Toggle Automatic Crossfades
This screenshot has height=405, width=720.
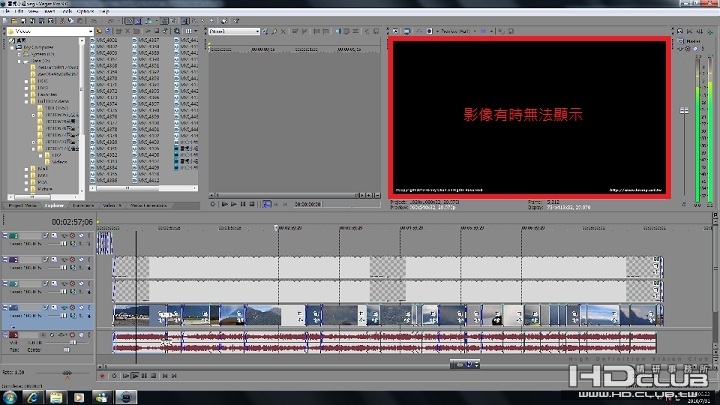coord(139,21)
